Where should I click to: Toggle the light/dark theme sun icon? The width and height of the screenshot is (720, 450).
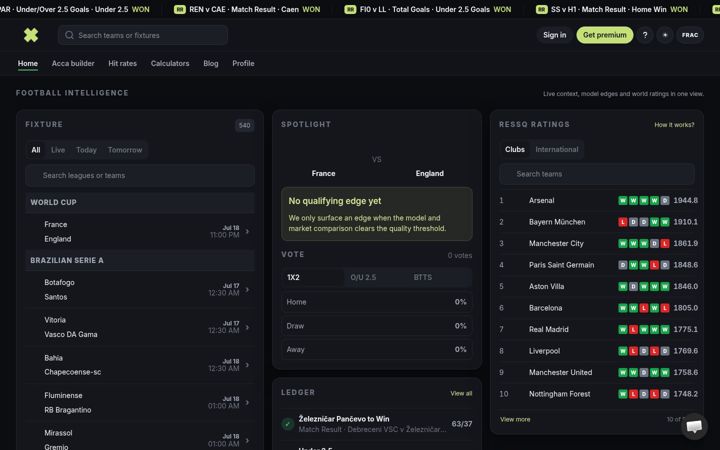[x=664, y=35]
